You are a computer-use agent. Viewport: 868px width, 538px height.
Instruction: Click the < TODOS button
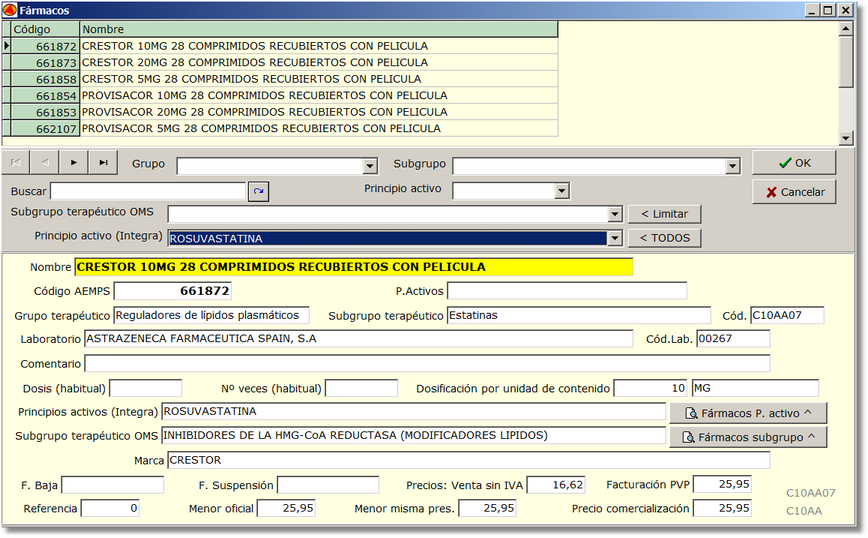click(x=664, y=238)
